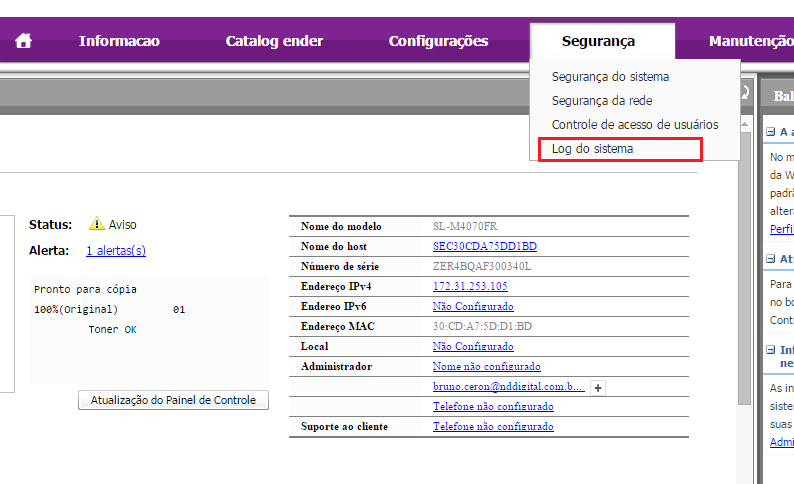Click the plus icon beside administrator email

pyautogui.click(x=597, y=387)
